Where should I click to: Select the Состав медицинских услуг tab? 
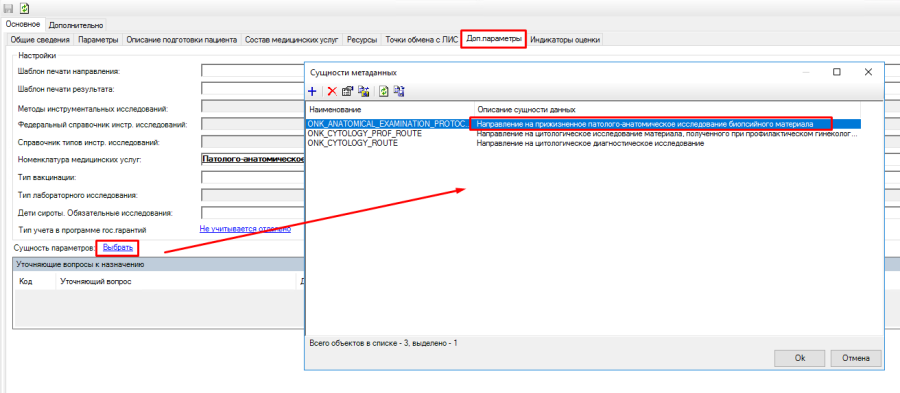pyautogui.click(x=292, y=40)
